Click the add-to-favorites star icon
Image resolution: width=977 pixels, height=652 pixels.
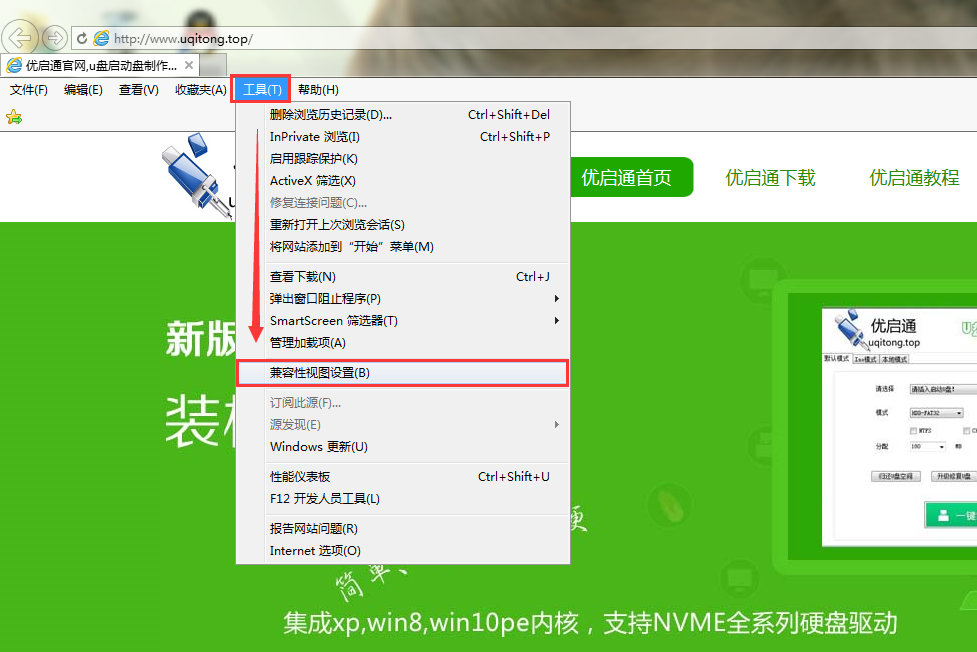[x=14, y=117]
